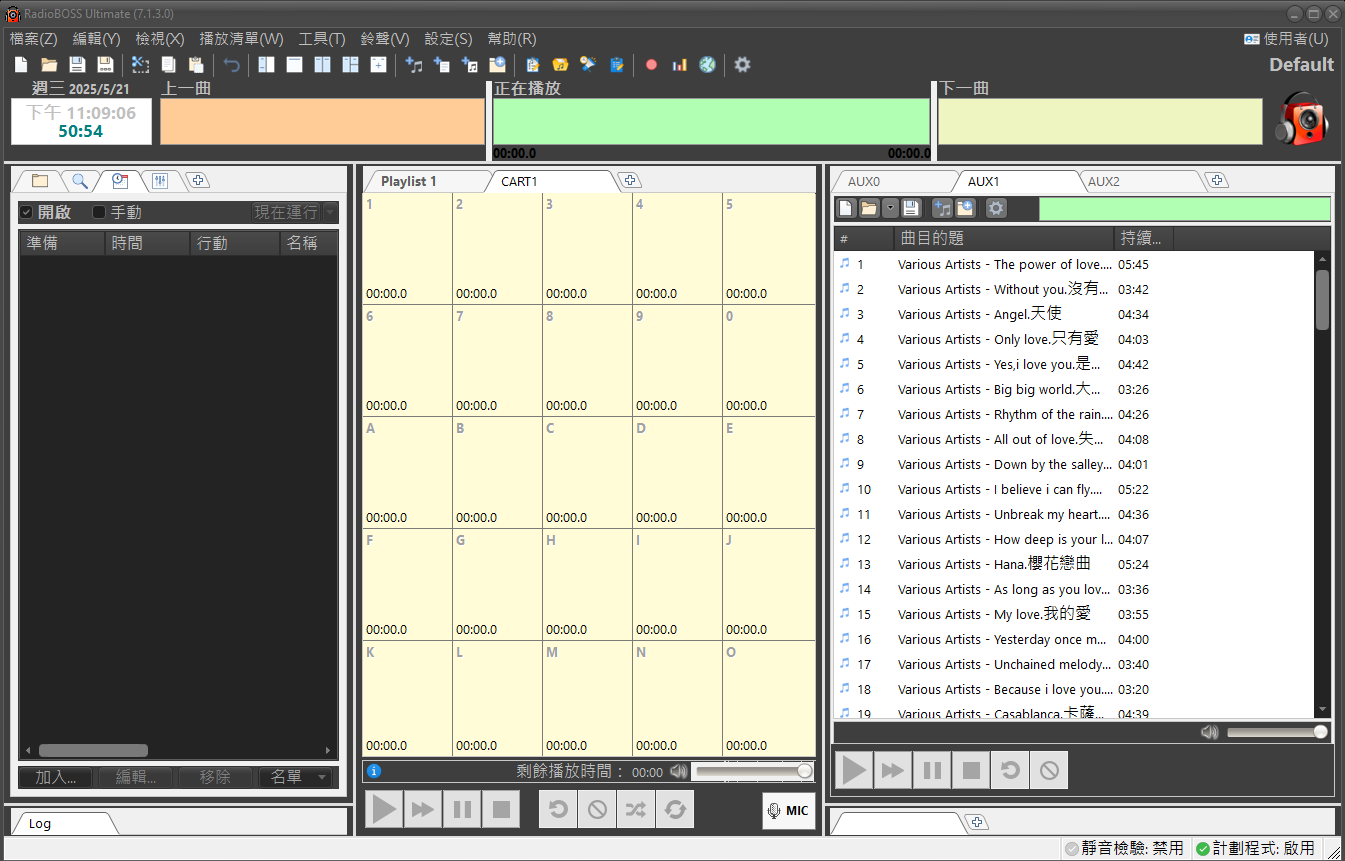Expand the AUX1 open folder dropdown arrow

click(x=890, y=208)
